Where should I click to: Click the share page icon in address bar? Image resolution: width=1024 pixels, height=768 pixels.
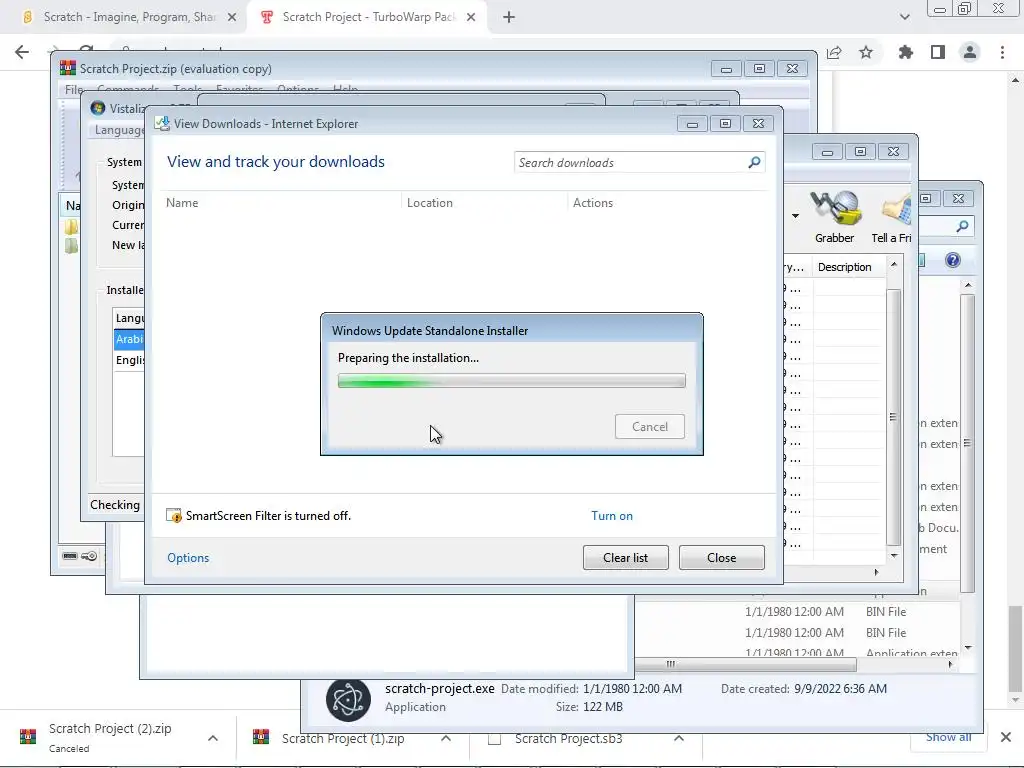coord(834,52)
